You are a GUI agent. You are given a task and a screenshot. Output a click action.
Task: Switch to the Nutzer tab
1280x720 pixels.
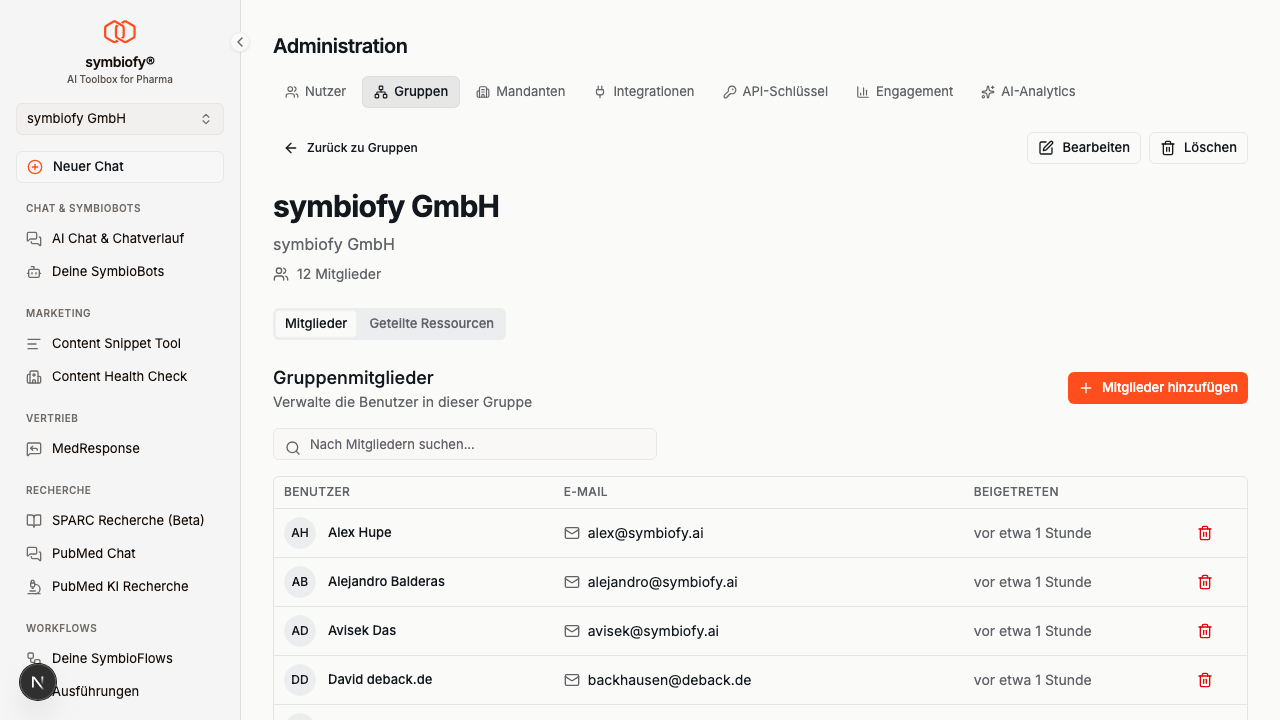316,92
